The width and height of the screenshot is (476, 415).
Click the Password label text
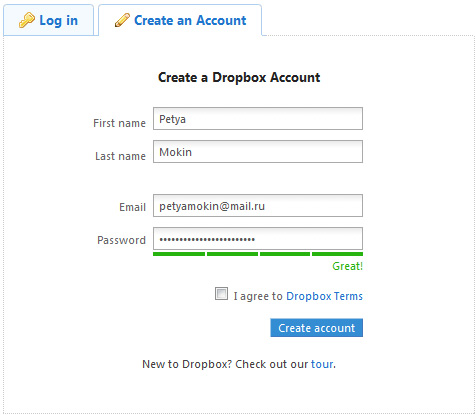coord(121,240)
